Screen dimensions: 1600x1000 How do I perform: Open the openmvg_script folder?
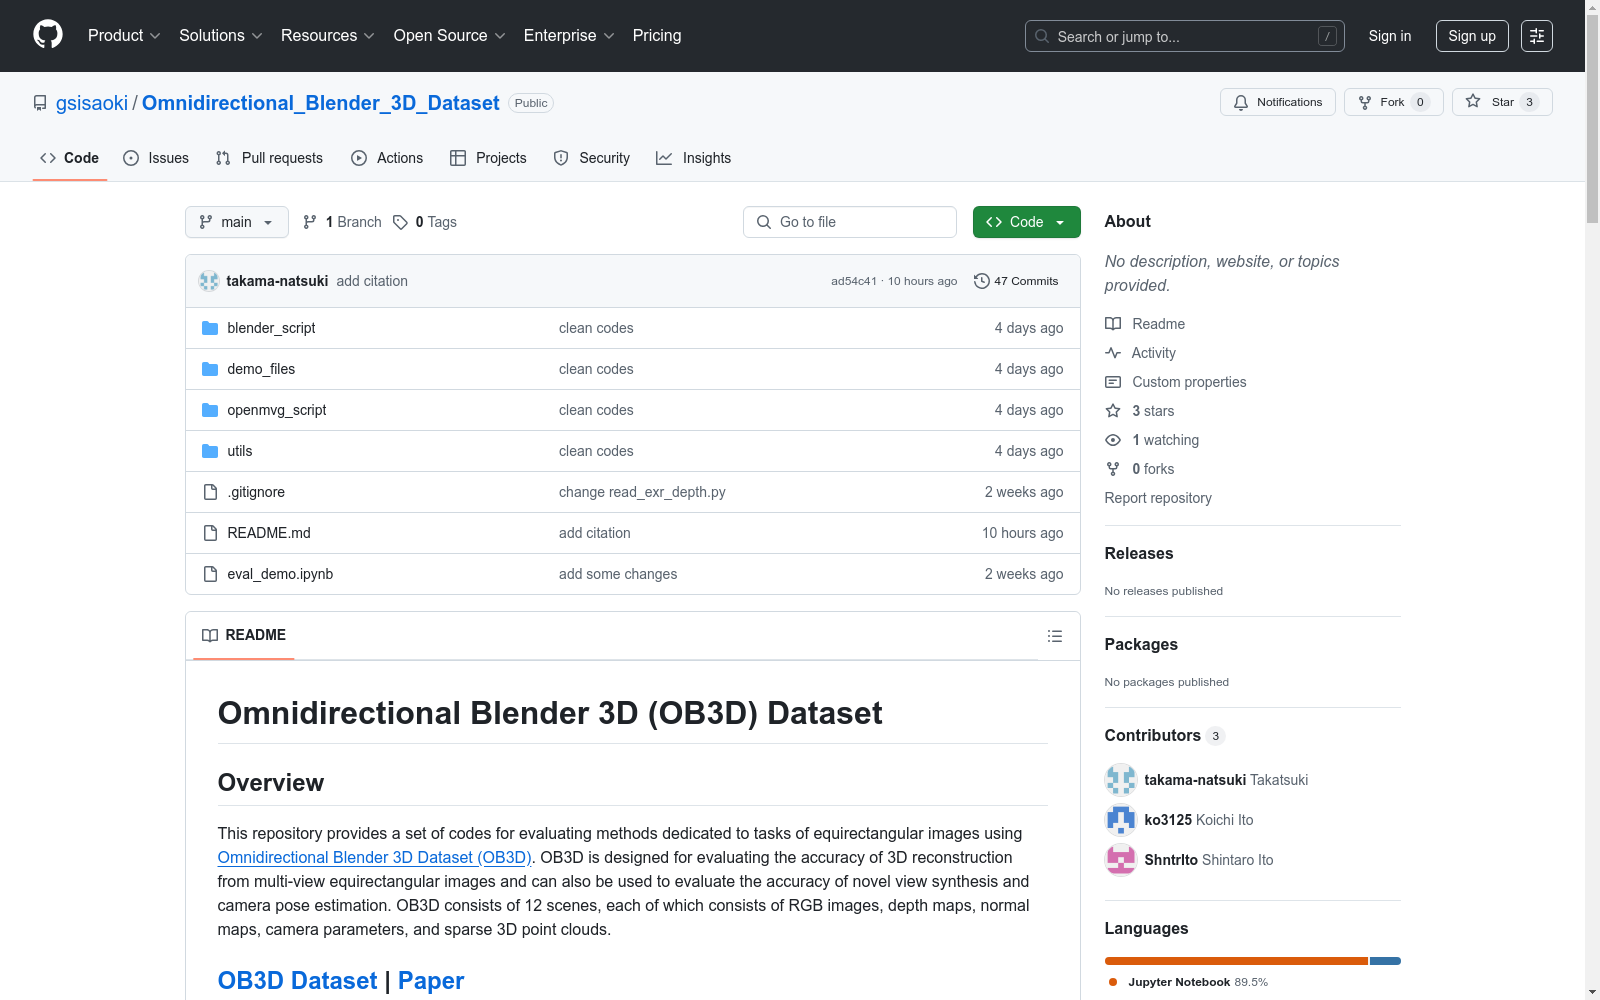[x=277, y=410]
